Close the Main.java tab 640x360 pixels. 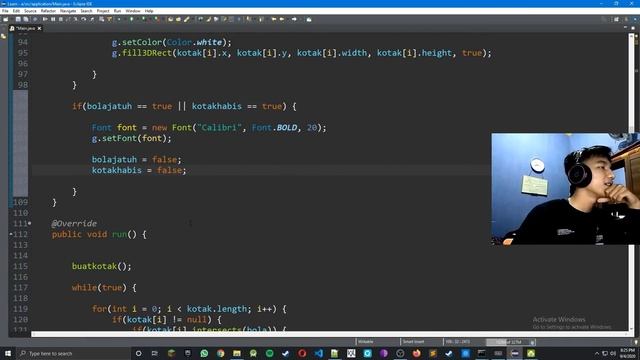pos(39,28)
